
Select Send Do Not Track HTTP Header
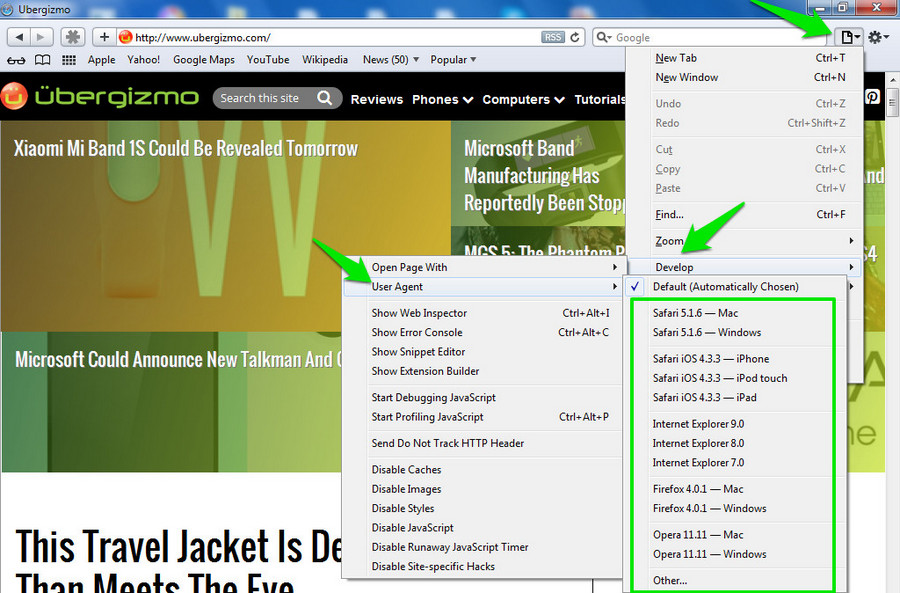click(483, 443)
